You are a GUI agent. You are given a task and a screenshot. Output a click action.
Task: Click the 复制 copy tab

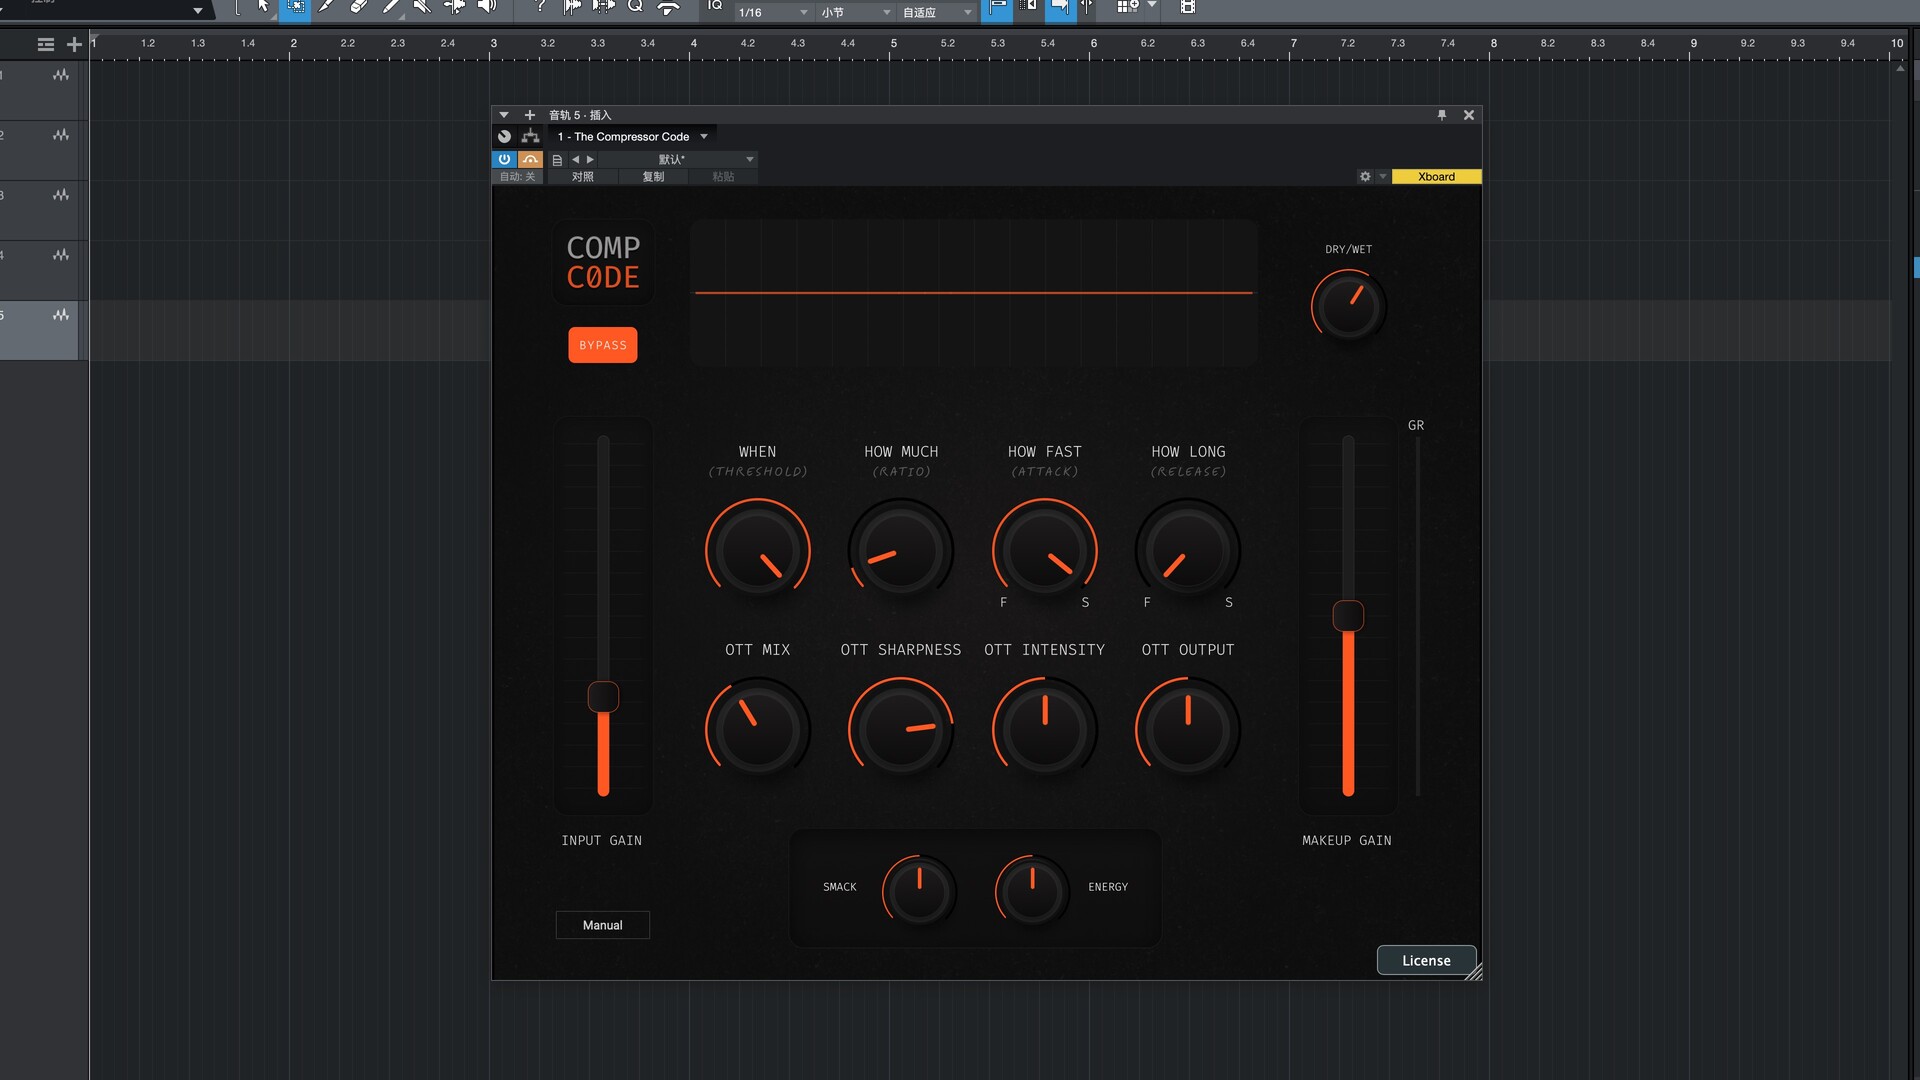click(653, 177)
